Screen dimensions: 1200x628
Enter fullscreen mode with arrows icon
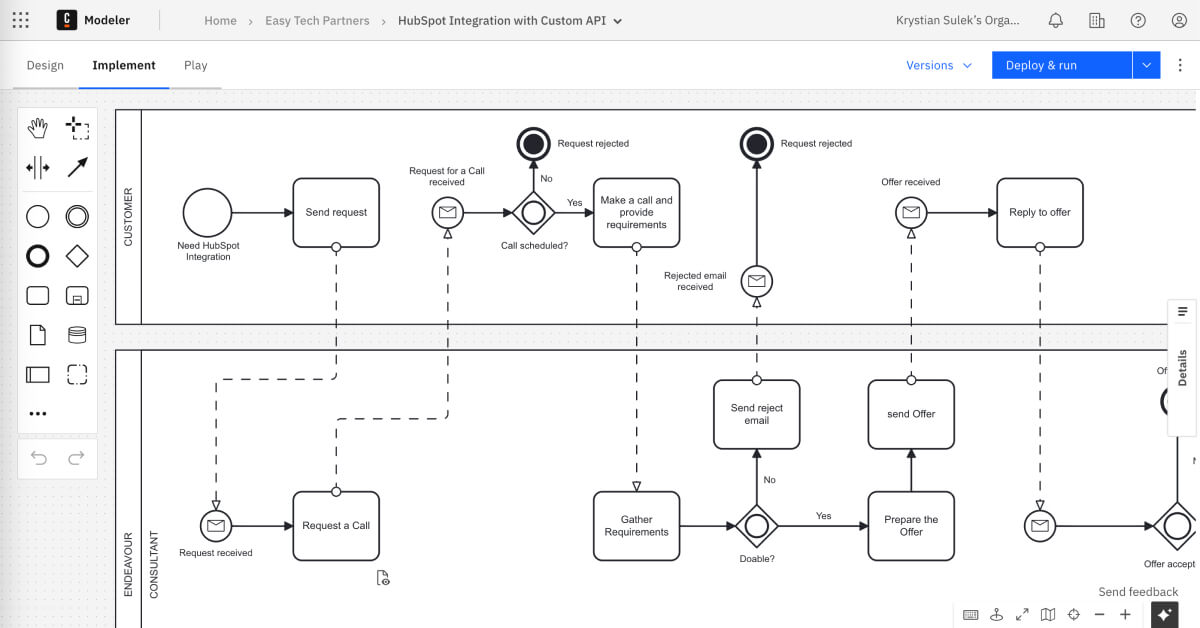point(1022,614)
